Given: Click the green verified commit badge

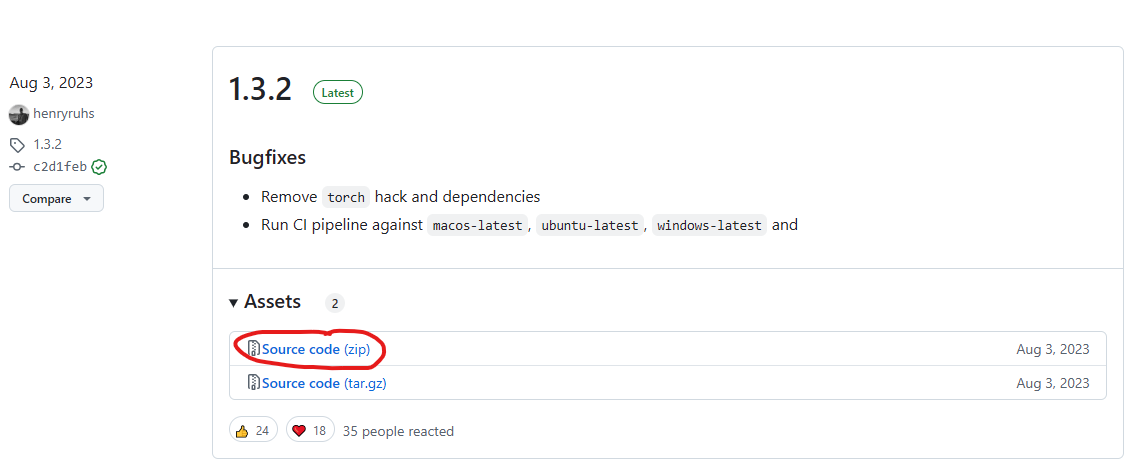Looking at the screenshot, I should point(99,167).
